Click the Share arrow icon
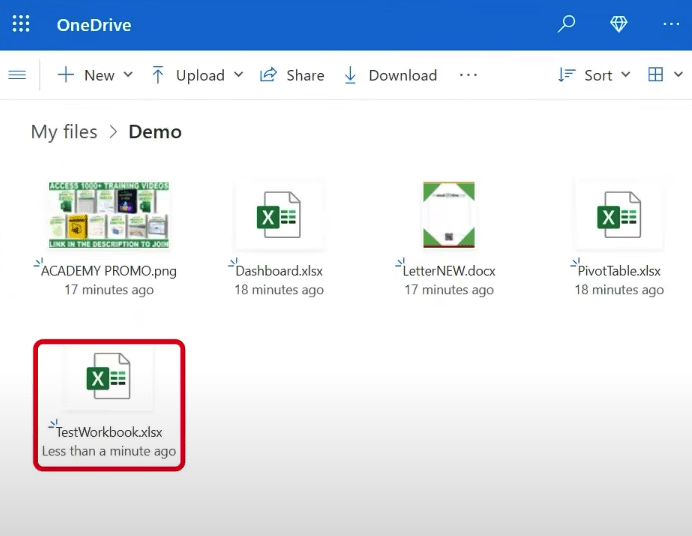Image resolution: width=692 pixels, height=536 pixels. pos(268,75)
